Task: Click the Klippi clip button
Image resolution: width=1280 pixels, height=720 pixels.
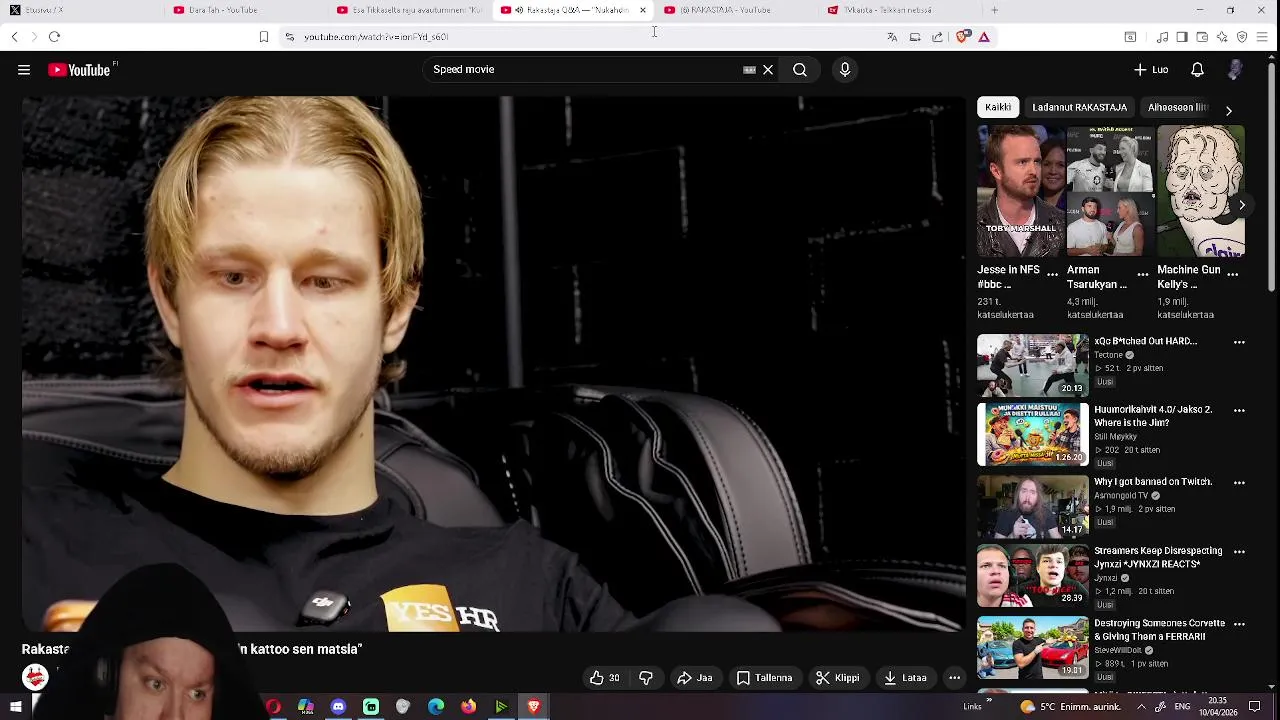Action: pos(838,678)
